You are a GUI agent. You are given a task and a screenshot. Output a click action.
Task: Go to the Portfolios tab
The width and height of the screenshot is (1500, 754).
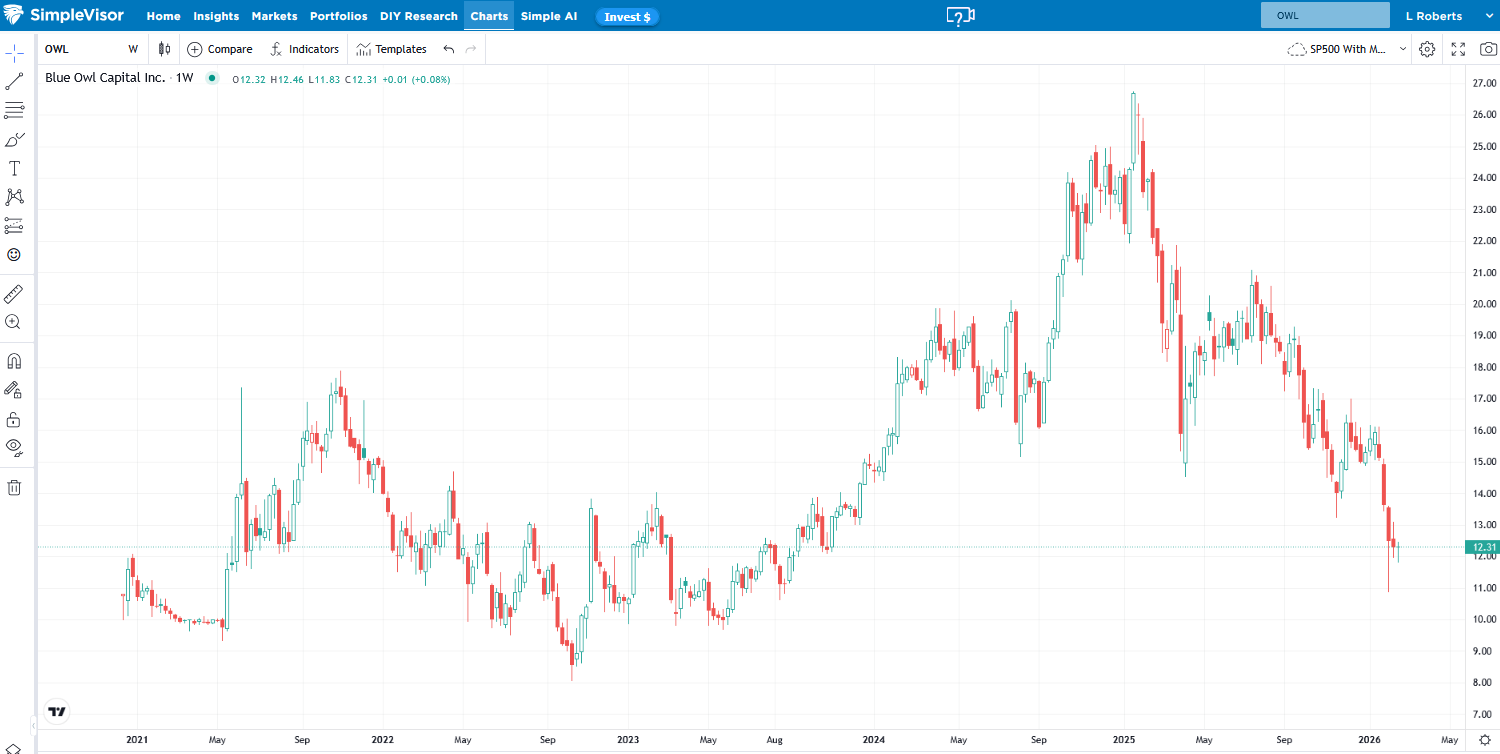pos(338,16)
